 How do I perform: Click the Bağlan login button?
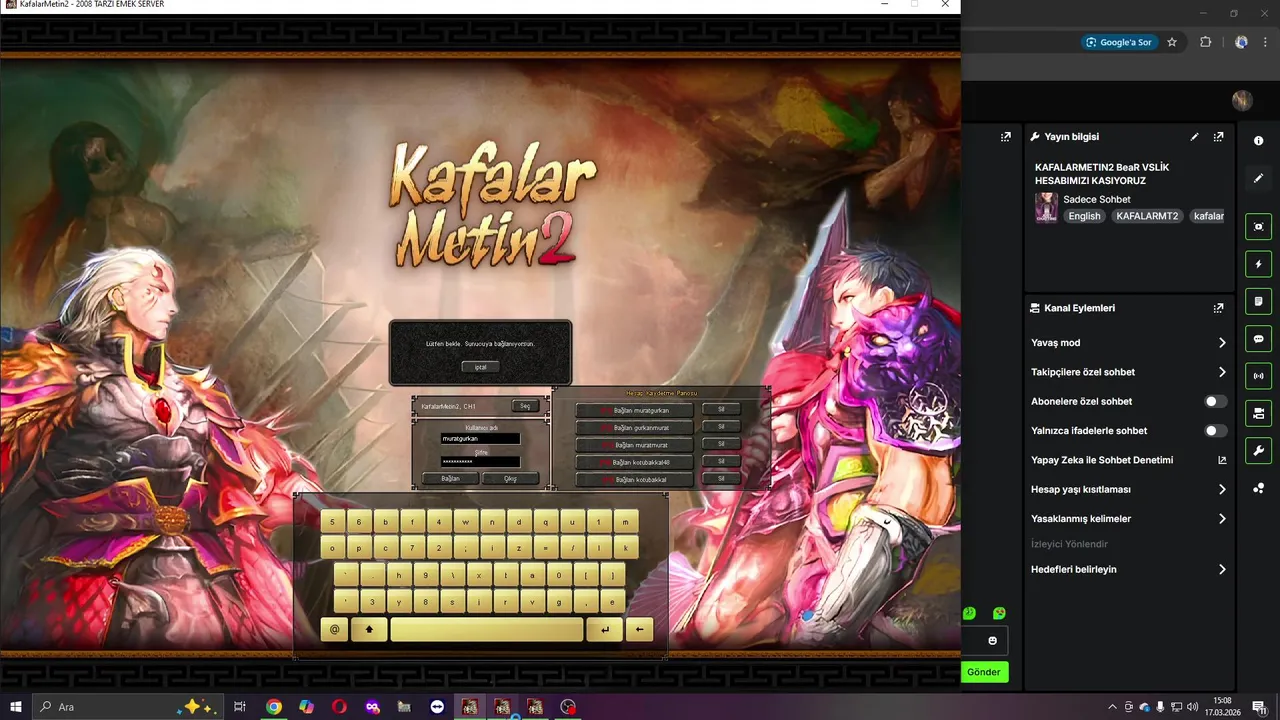pos(450,479)
